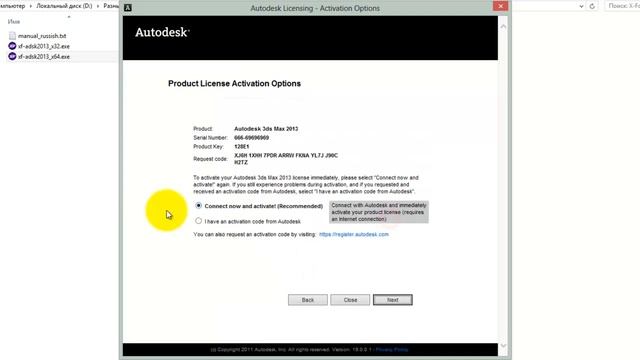The width and height of the screenshot is (640, 360).
Task: Click the Request code value text
Action: [x=286, y=159]
